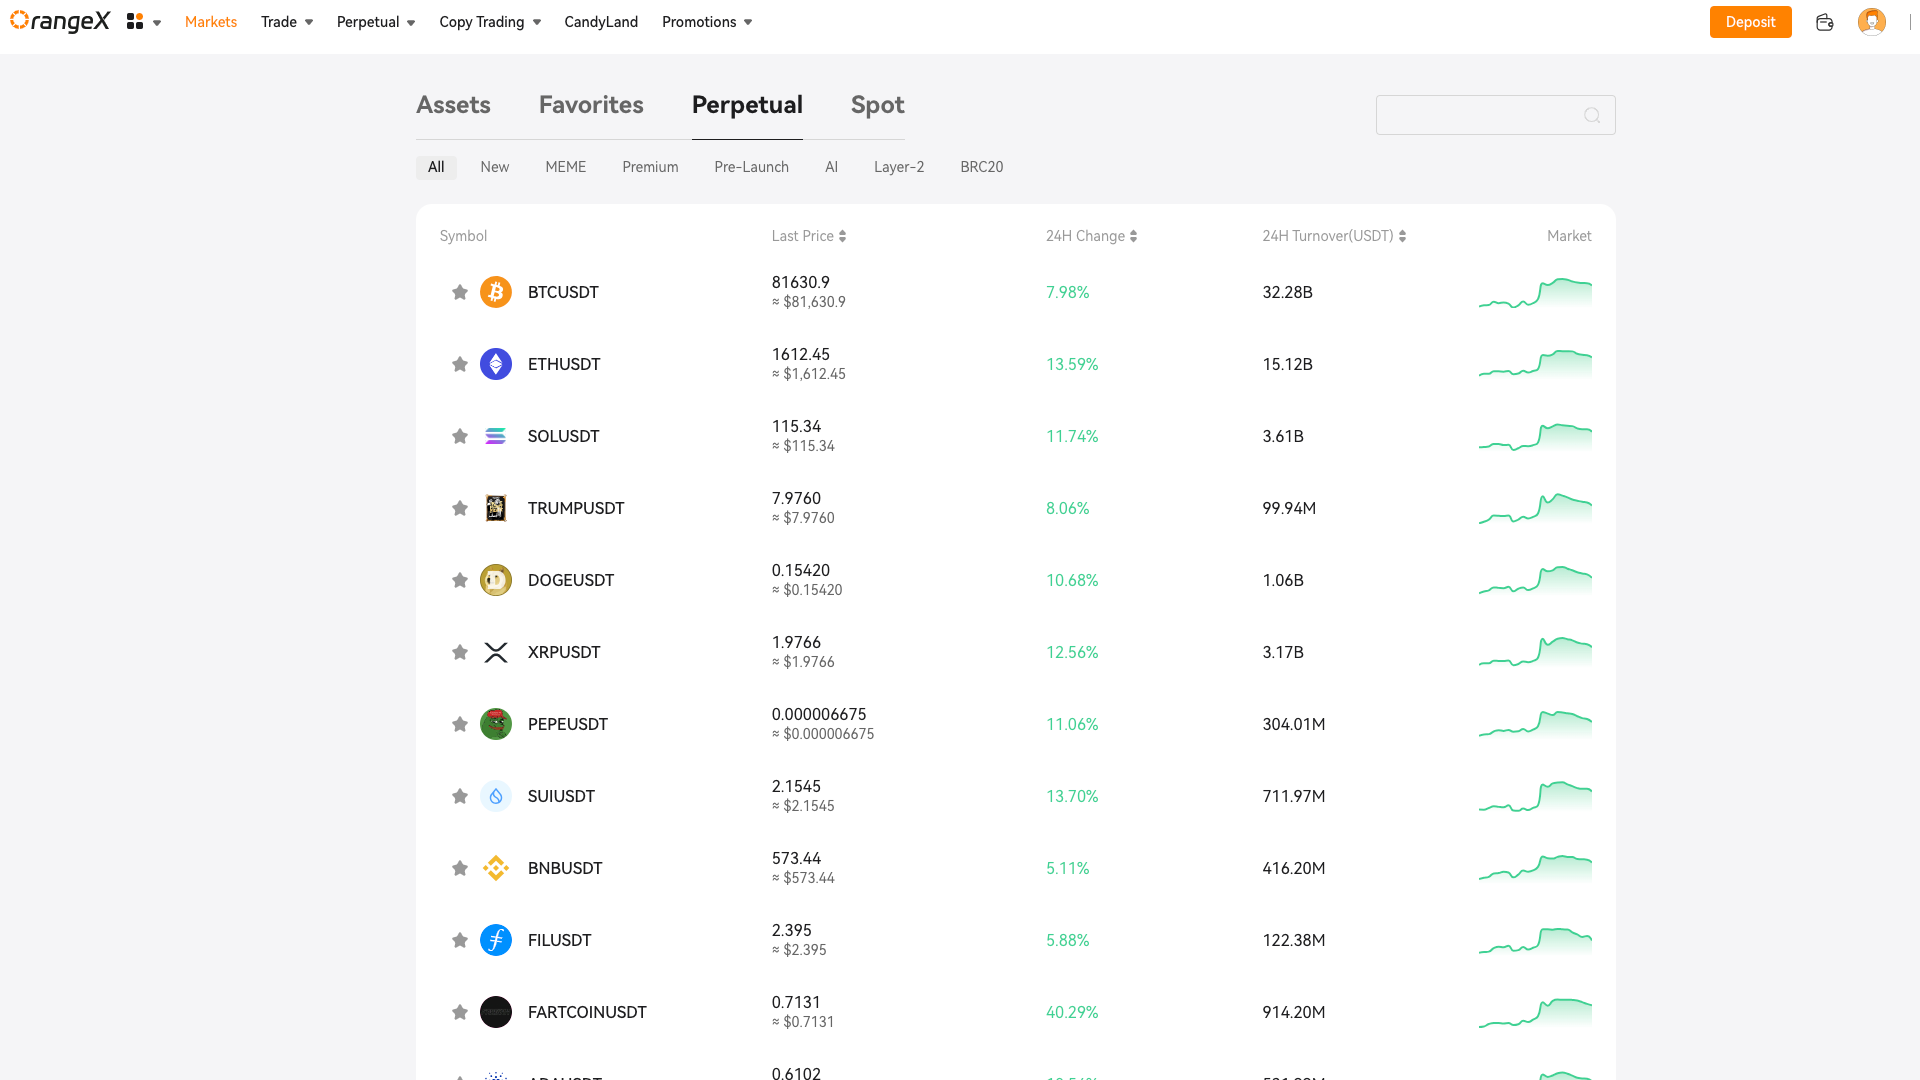Viewport: 1920px width, 1080px height.
Task: Switch to the Spot tab
Action: pyautogui.click(x=878, y=105)
